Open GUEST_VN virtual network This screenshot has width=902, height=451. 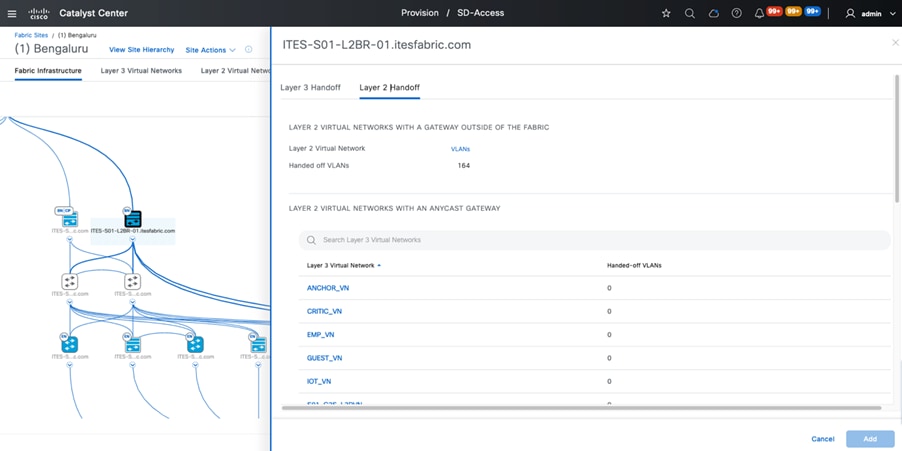point(324,358)
